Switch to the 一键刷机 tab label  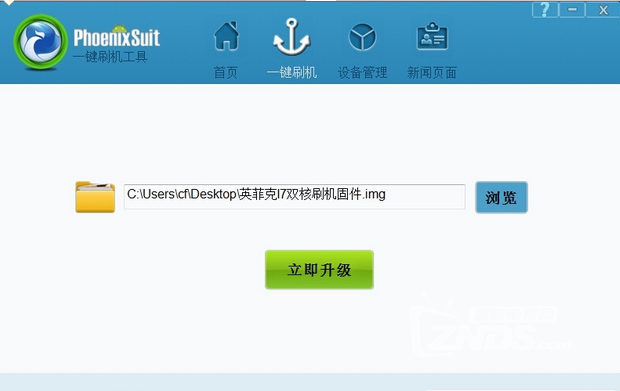pos(292,72)
